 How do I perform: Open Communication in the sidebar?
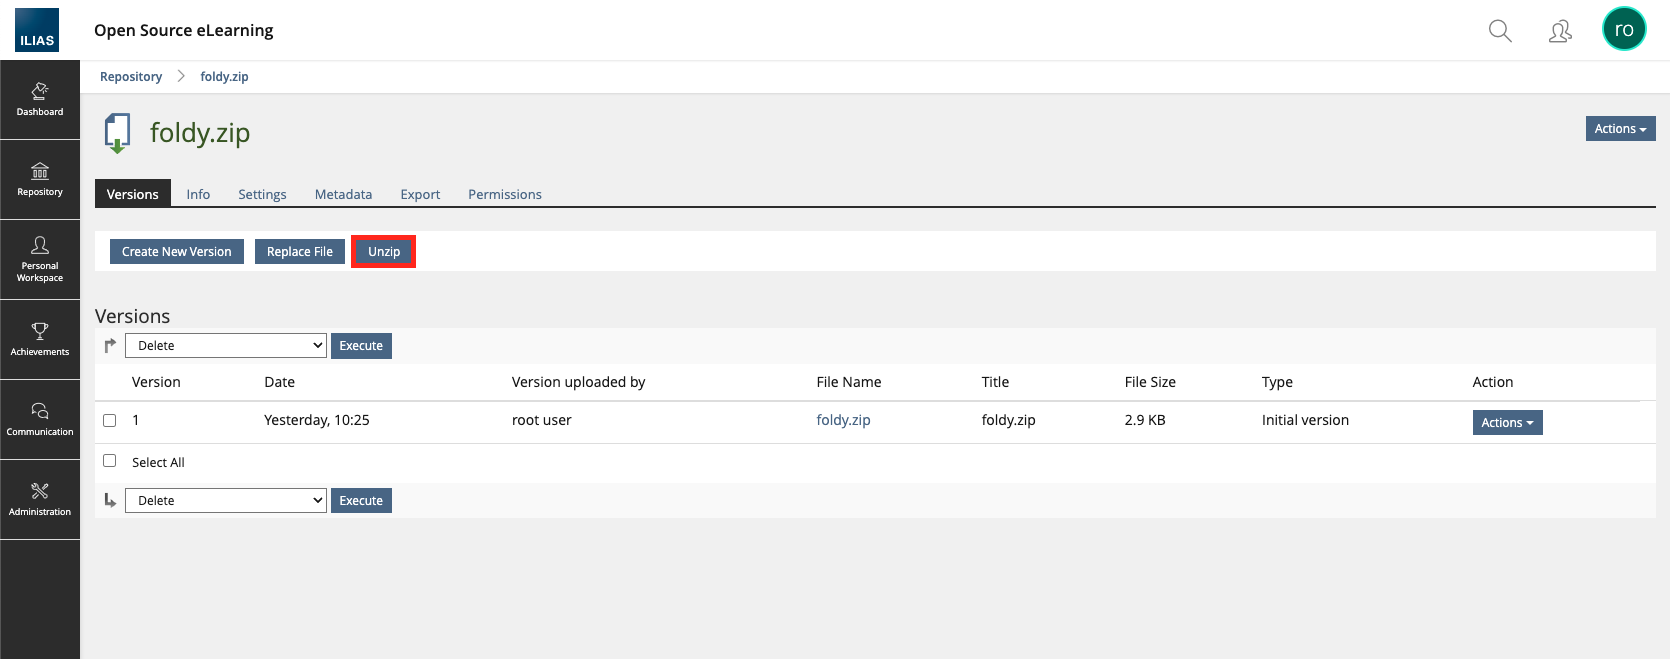click(40, 419)
